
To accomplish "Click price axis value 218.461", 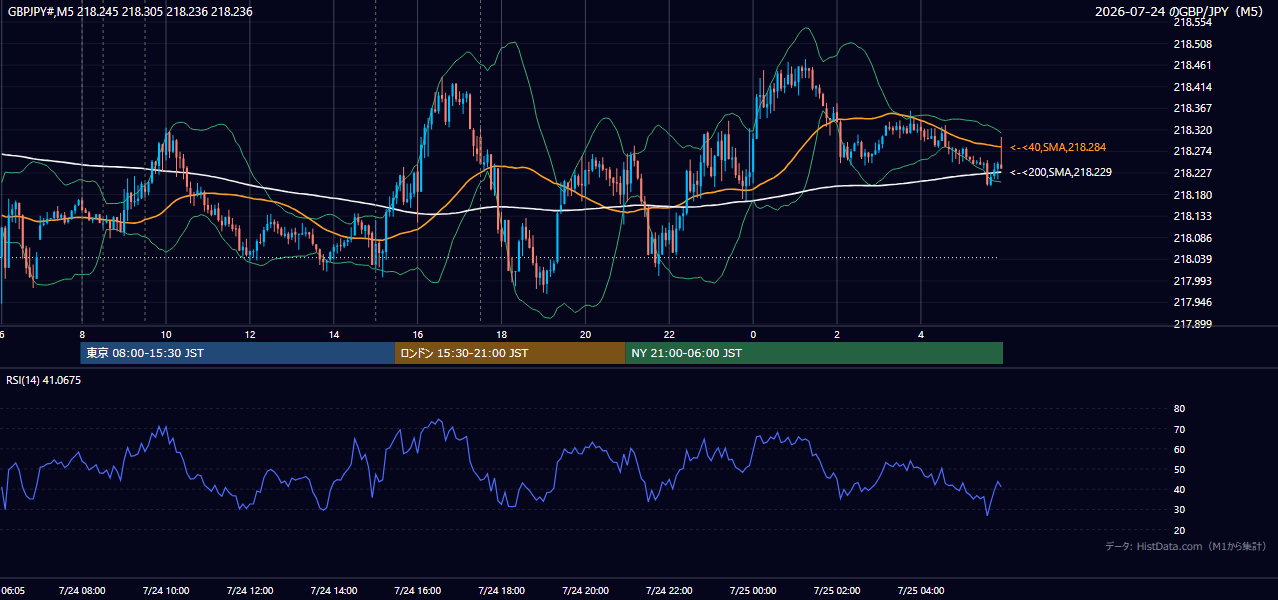I will pyautogui.click(x=1192, y=65).
